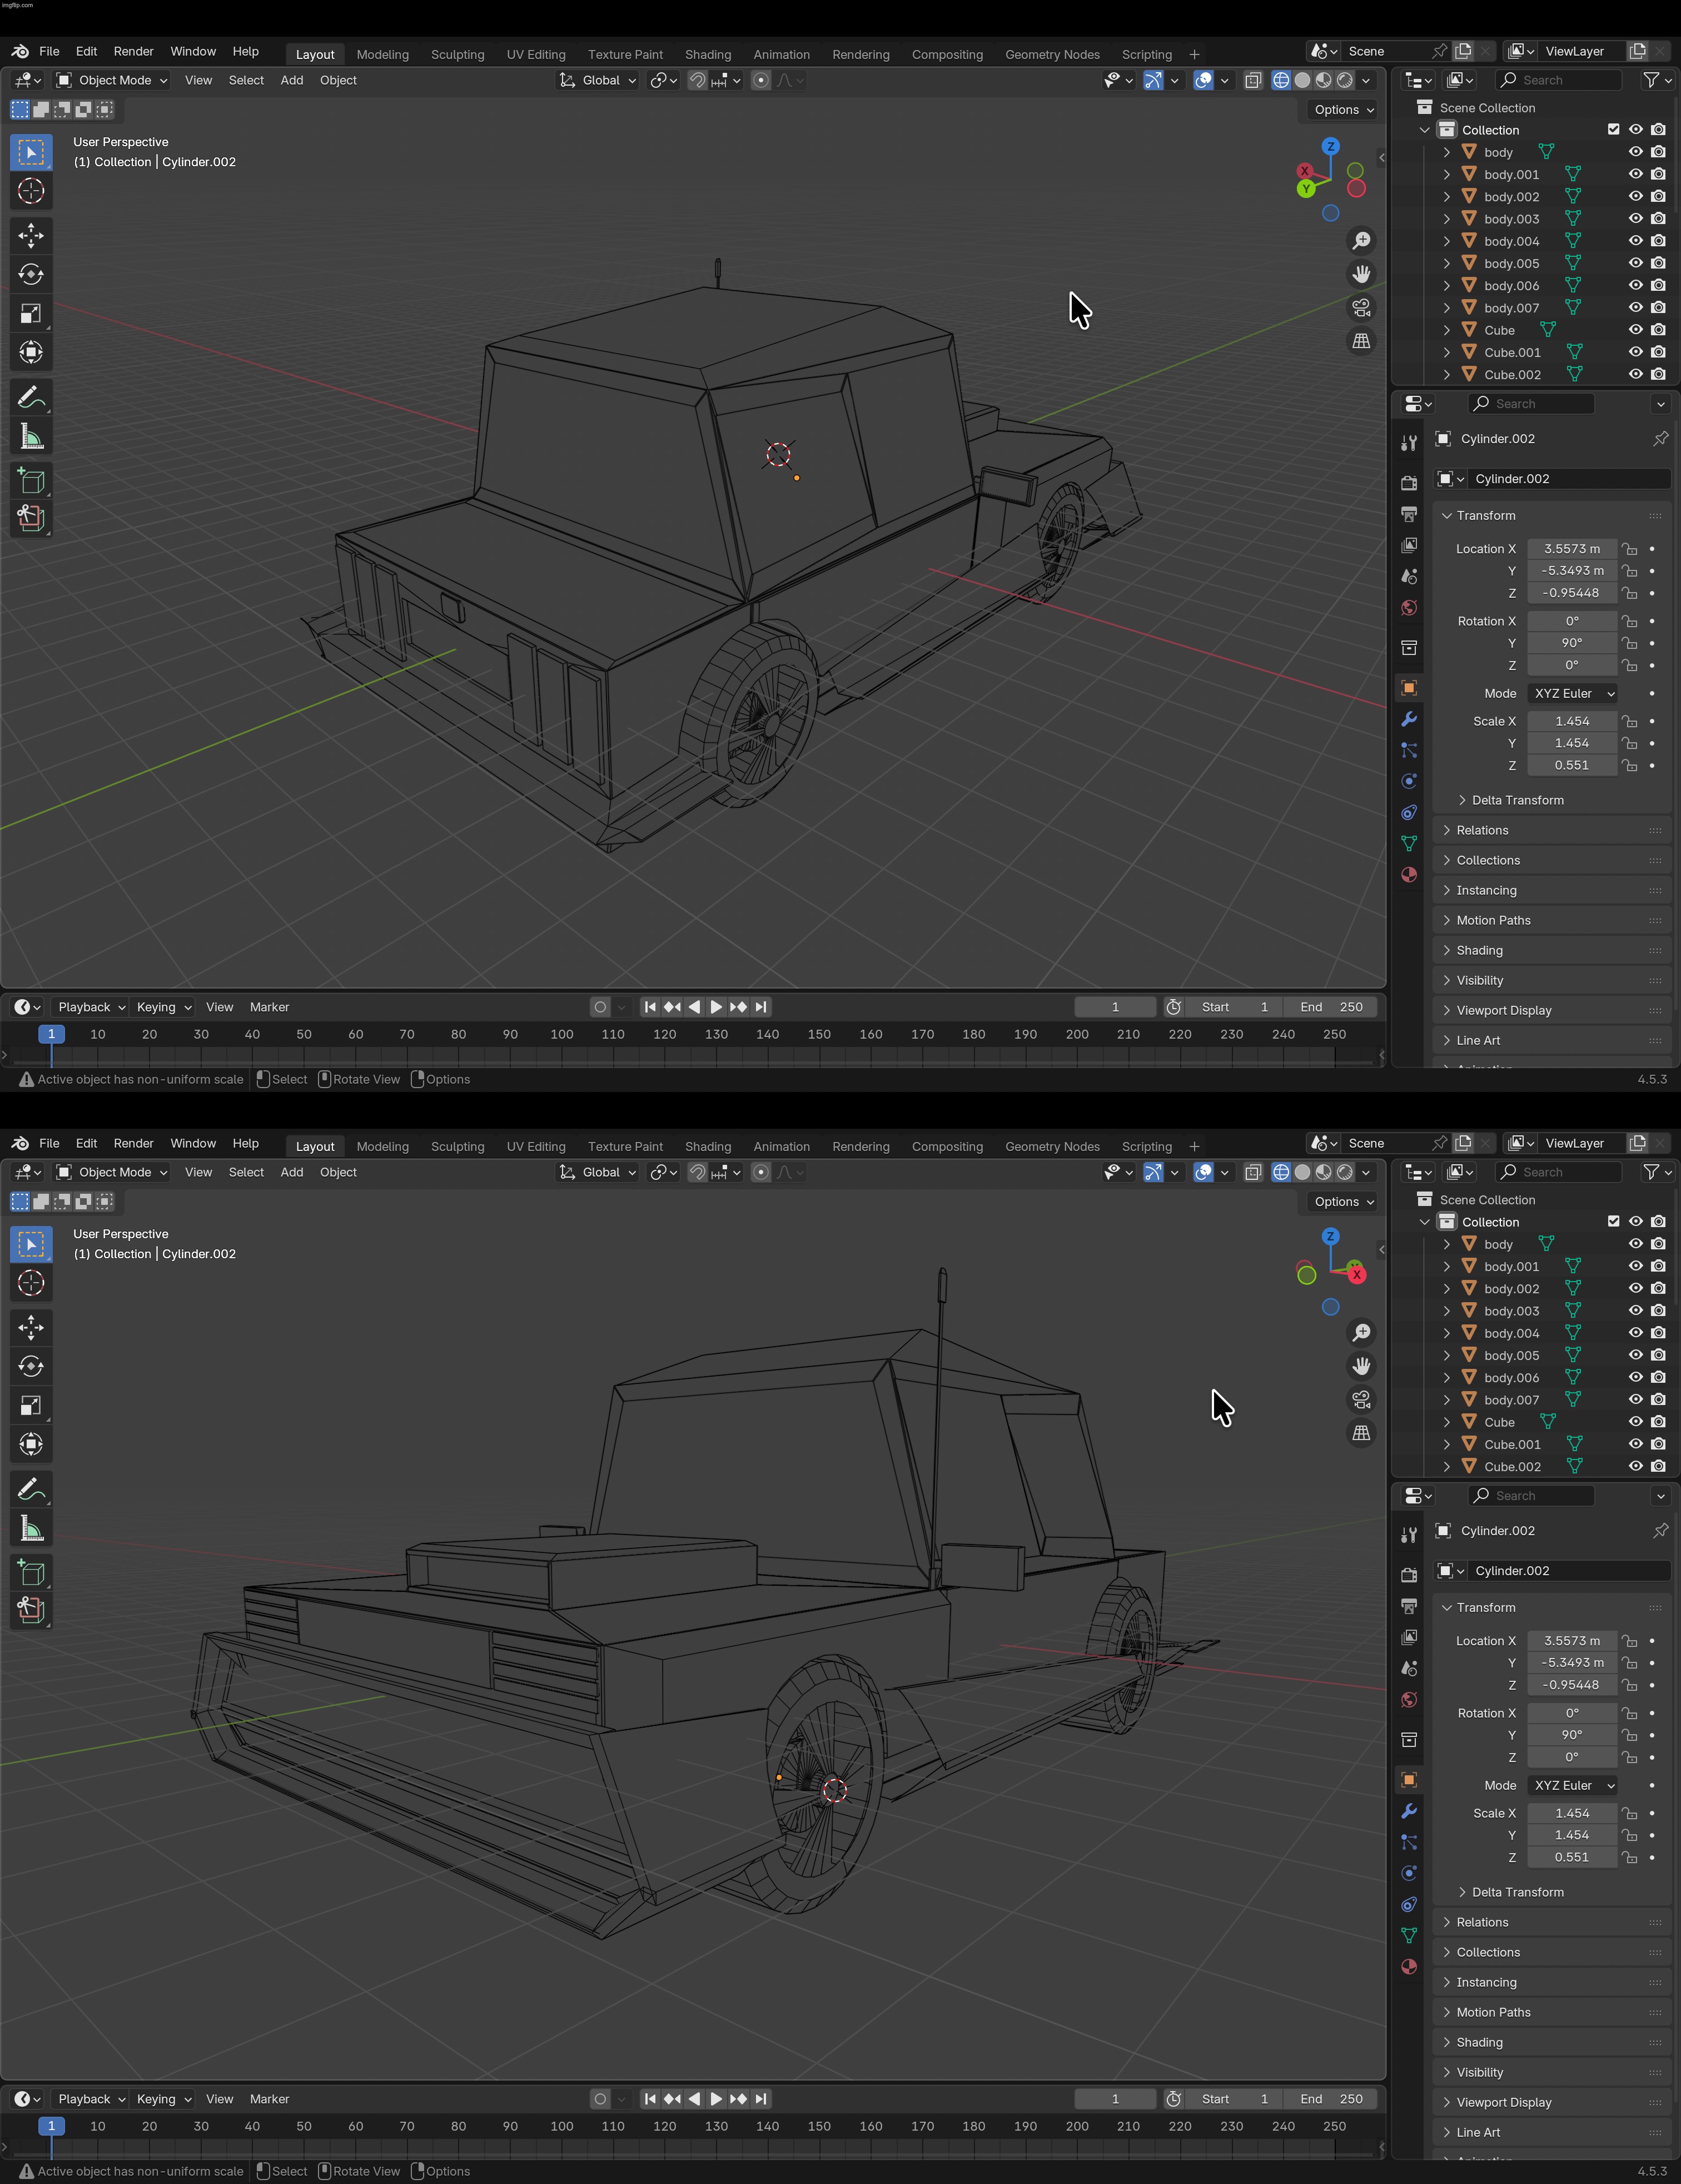
Task: Toggle the Location X lock in top window
Action: [1630, 549]
